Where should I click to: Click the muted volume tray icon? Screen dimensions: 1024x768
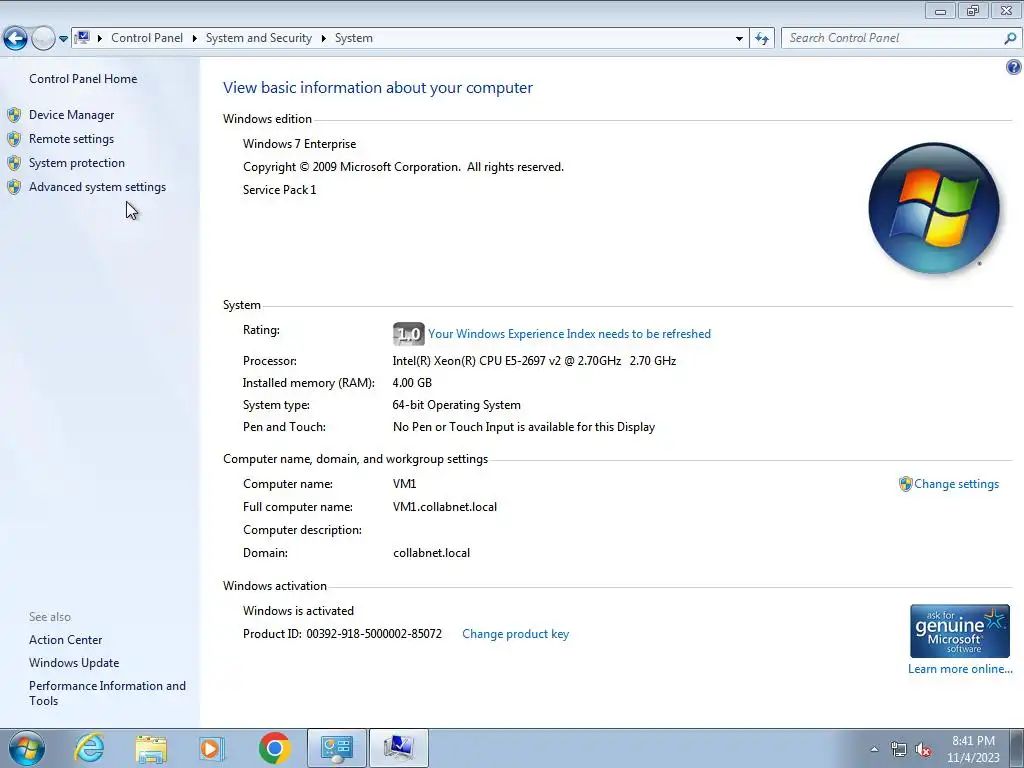tap(923, 750)
